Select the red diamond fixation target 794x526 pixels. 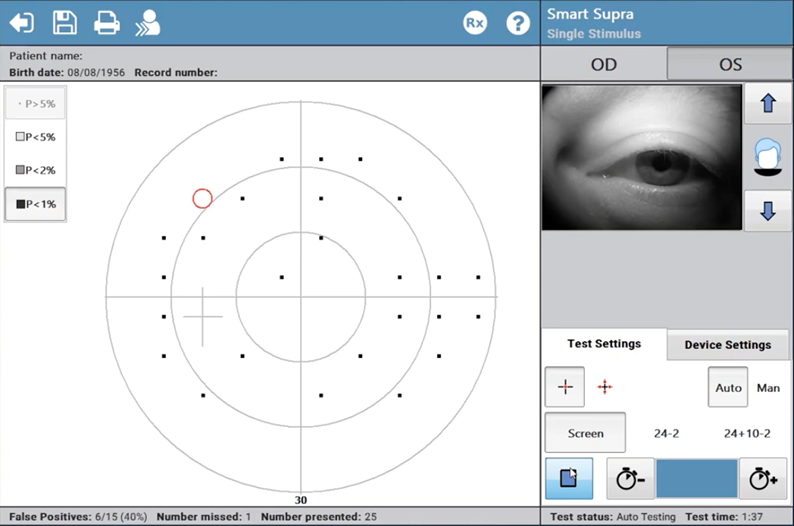tap(605, 387)
